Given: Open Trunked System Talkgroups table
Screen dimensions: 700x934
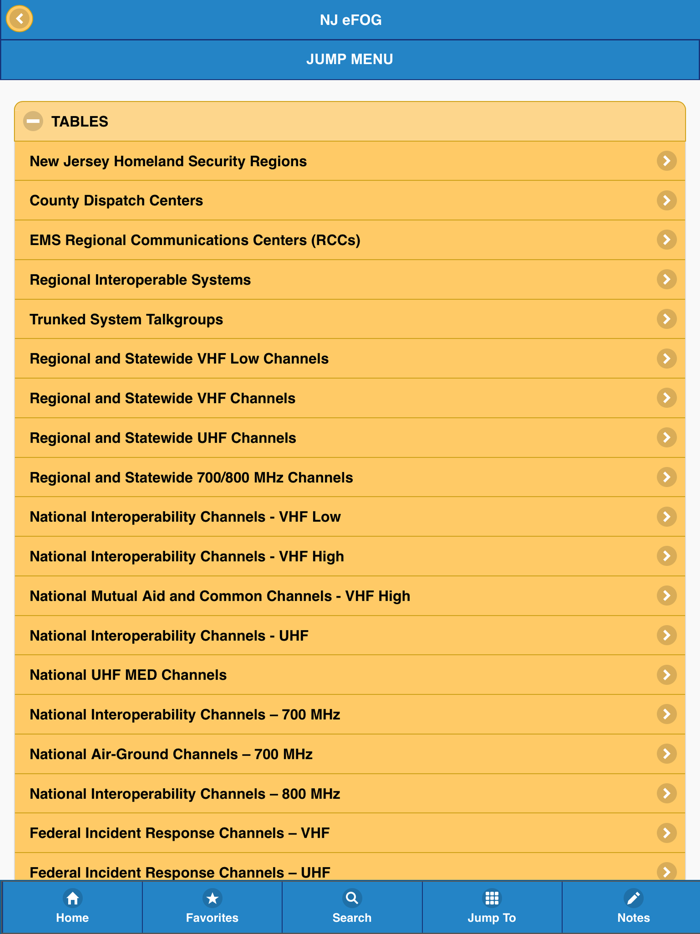Looking at the screenshot, I should (x=350, y=319).
